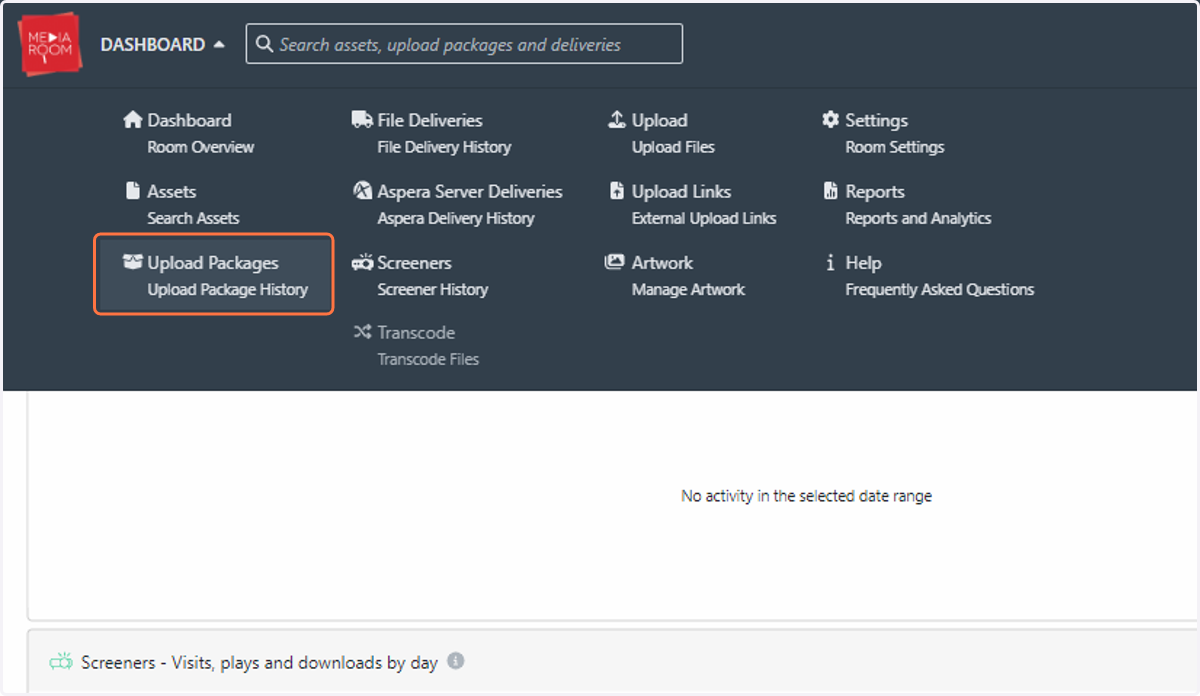This screenshot has height=696, width=1200.
Task: Select Room Overview subtitle
Action: pyautogui.click(x=201, y=147)
